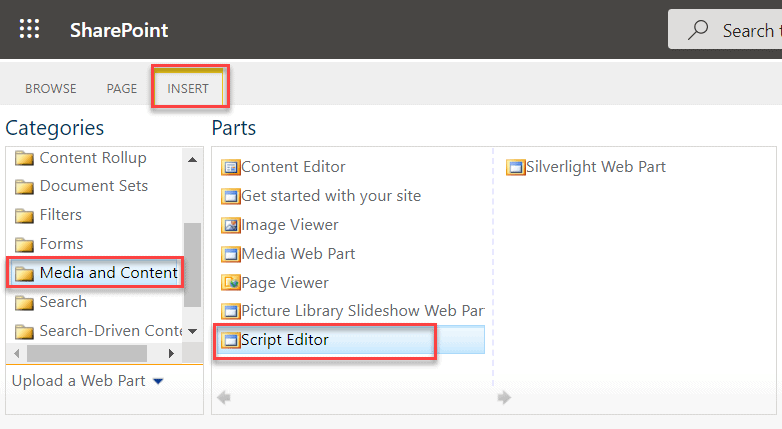Screen dimensions: 782x429
Task: Click the Search-Driven Content folder icon
Action: pyautogui.click(x=24, y=331)
